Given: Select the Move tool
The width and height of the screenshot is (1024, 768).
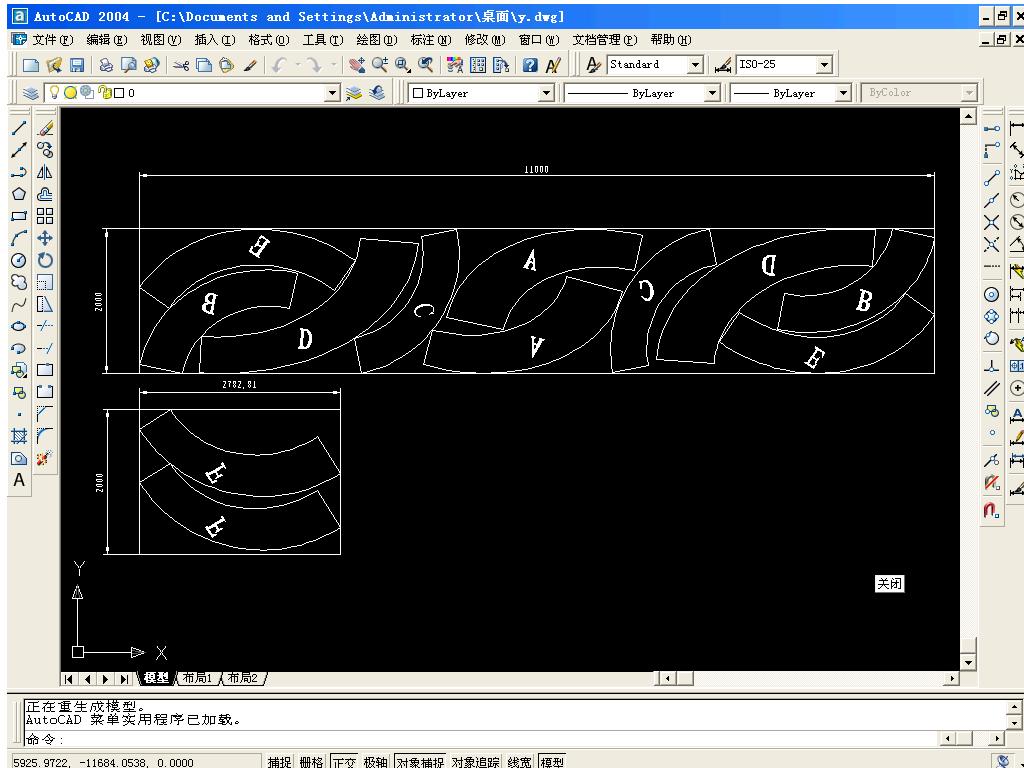Looking at the screenshot, I should [45, 238].
